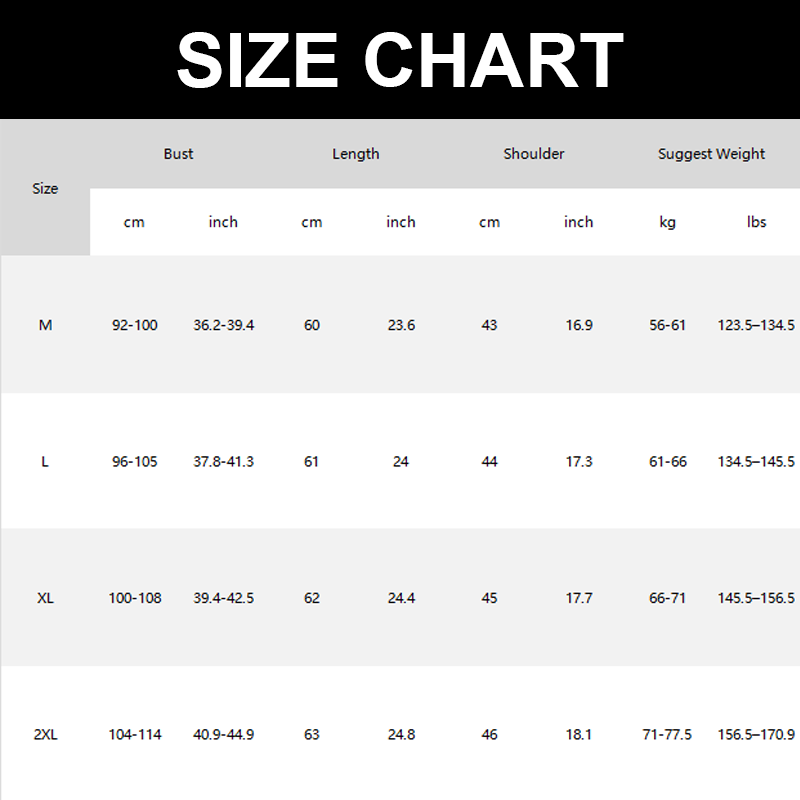Click the 2XL size row label

click(x=45, y=735)
